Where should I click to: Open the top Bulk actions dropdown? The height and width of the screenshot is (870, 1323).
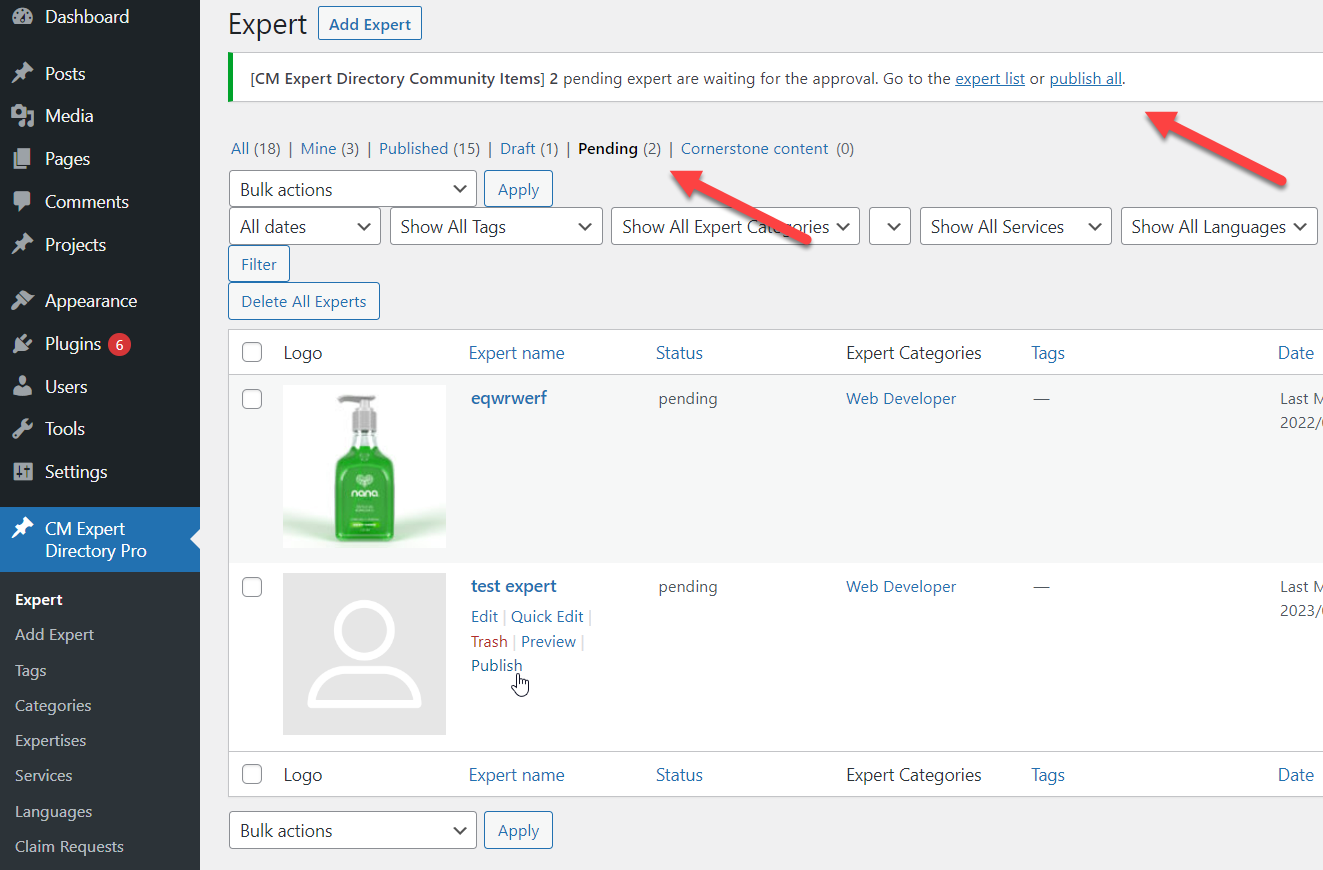tap(352, 189)
